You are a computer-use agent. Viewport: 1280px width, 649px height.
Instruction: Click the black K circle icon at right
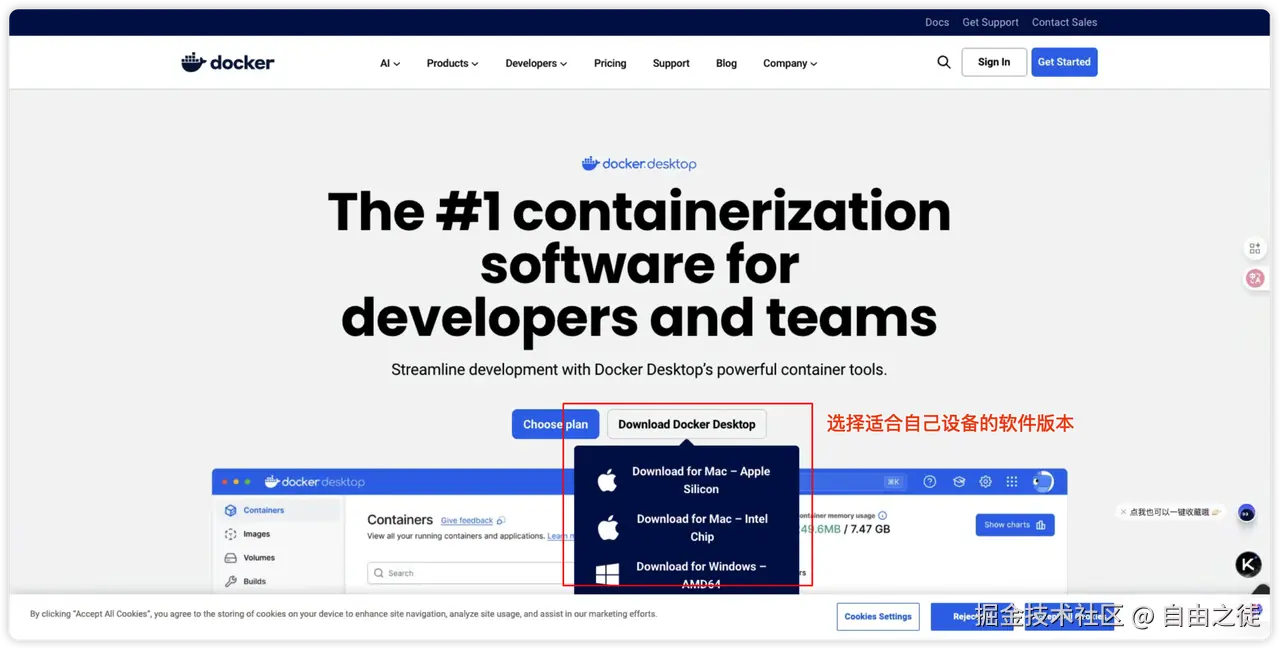click(1248, 564)
